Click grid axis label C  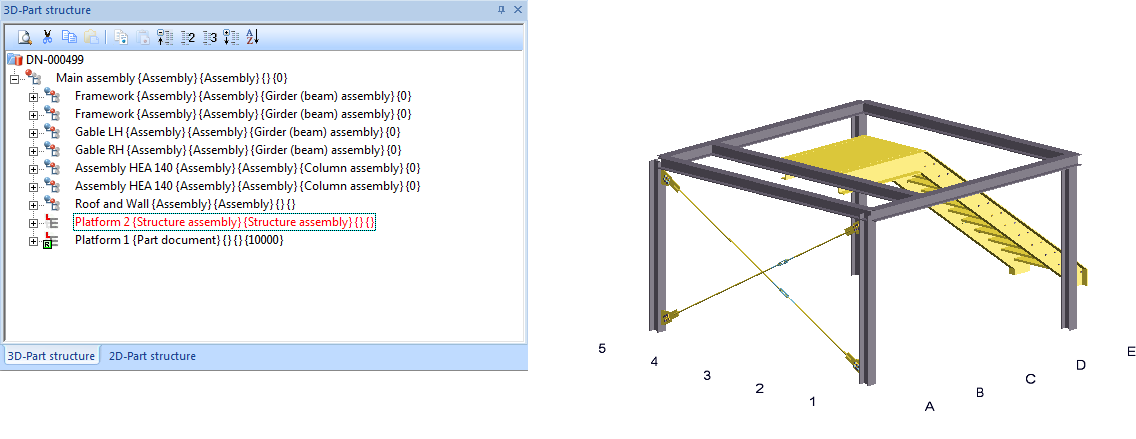pos(1030,378)
